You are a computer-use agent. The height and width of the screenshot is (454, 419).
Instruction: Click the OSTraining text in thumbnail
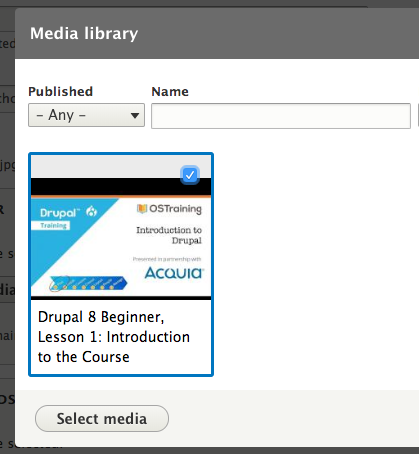click(175, 209)
